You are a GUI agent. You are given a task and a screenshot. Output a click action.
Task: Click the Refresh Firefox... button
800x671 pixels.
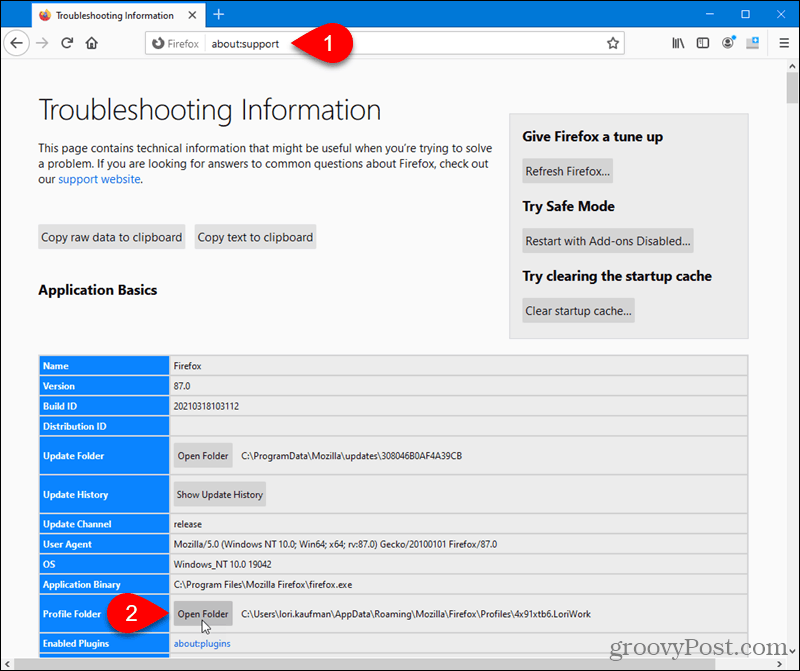tap(567, 171)
